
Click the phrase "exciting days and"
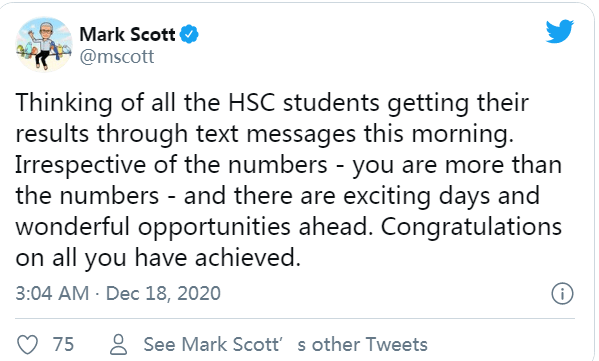click(x=441, y=196)
